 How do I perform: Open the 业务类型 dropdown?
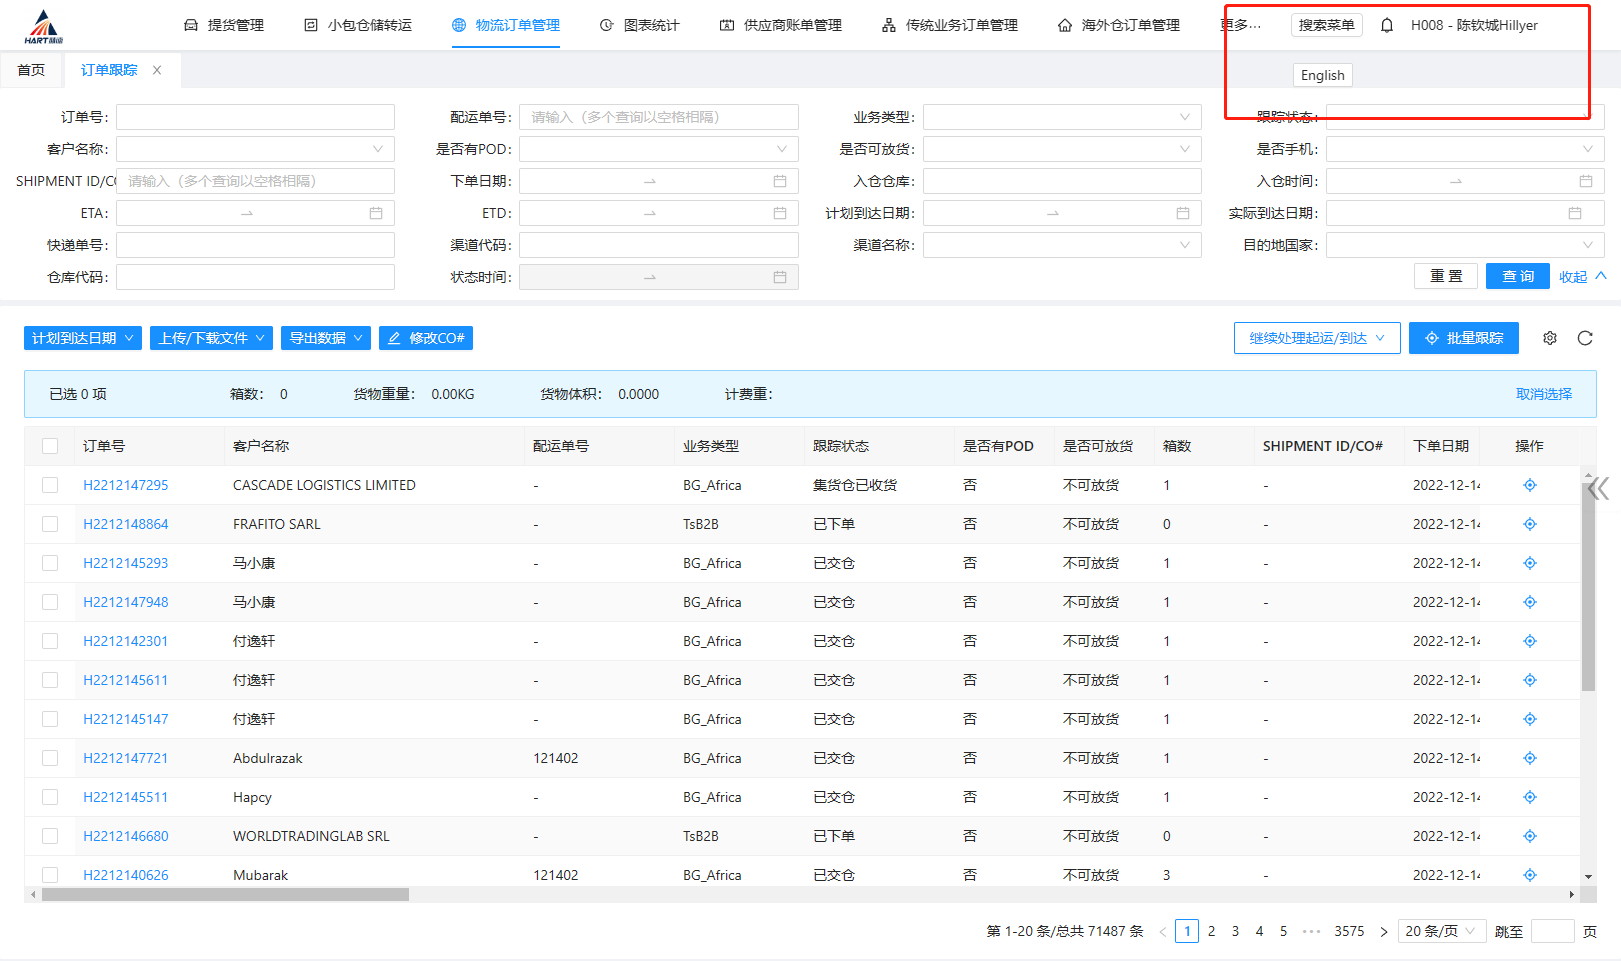[x=1061, y=117]
